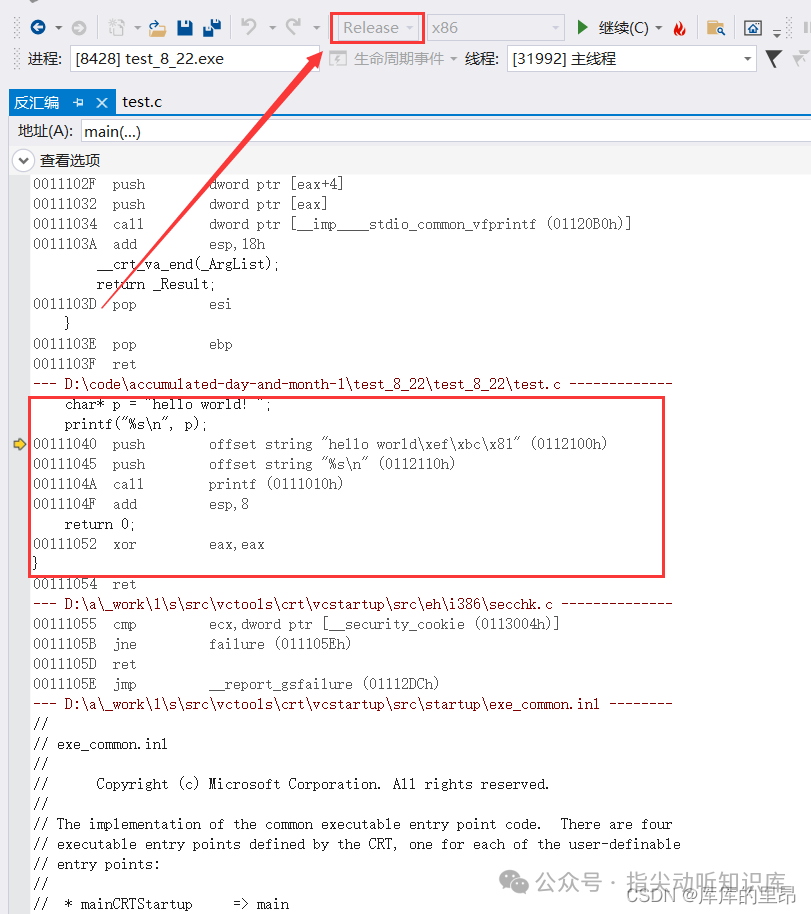
Task: Click the Redo arrow icon
Action: click(293, 27)
